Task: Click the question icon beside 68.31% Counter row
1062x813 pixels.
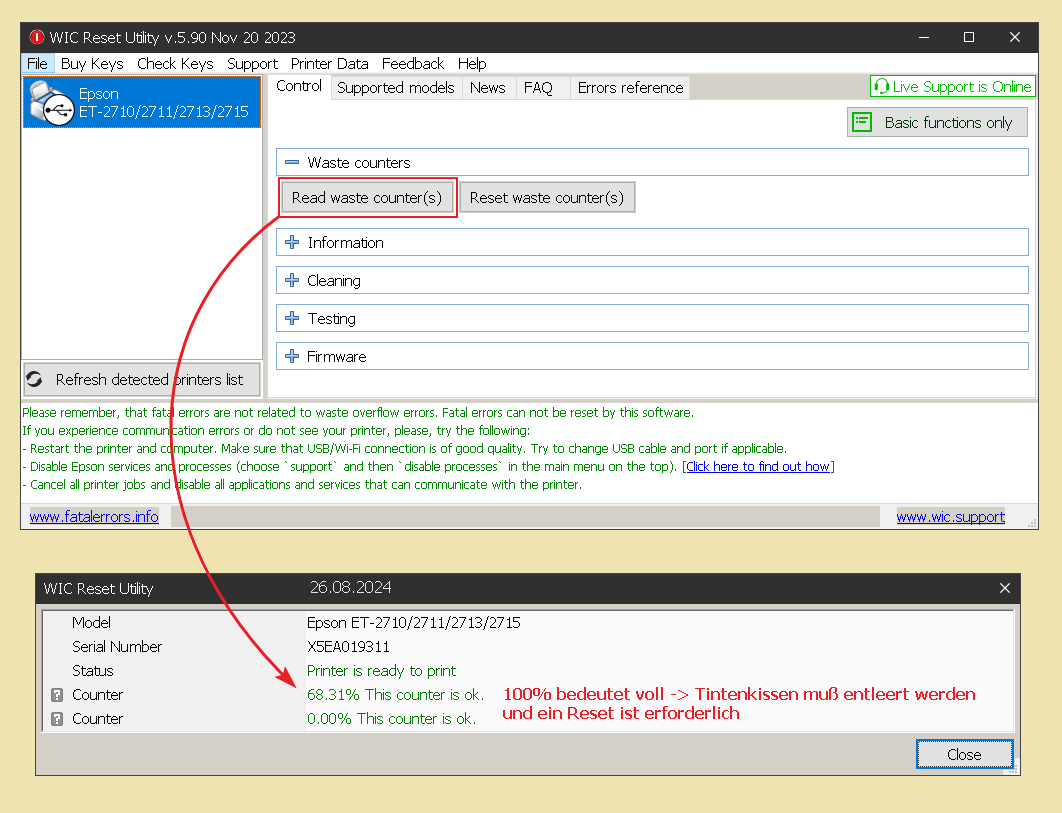Action: pyautogui.click(x=58, y=695)
